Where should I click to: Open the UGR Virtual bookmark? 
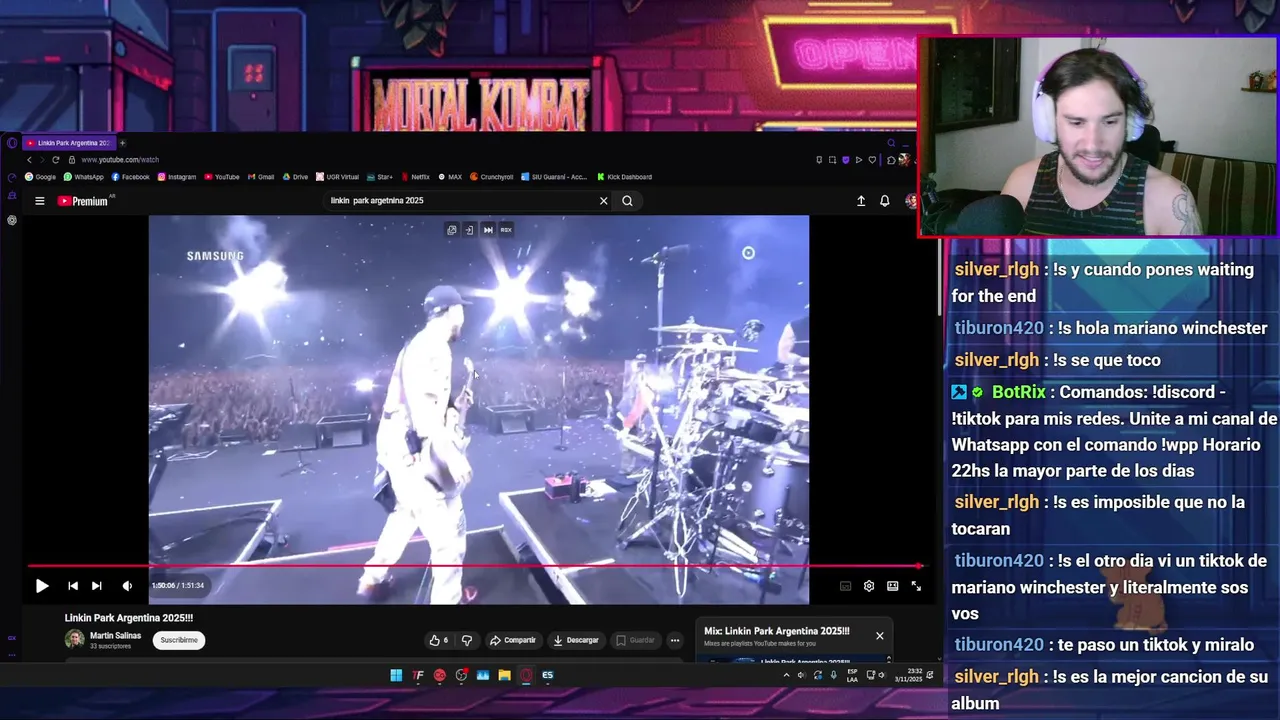337,177
